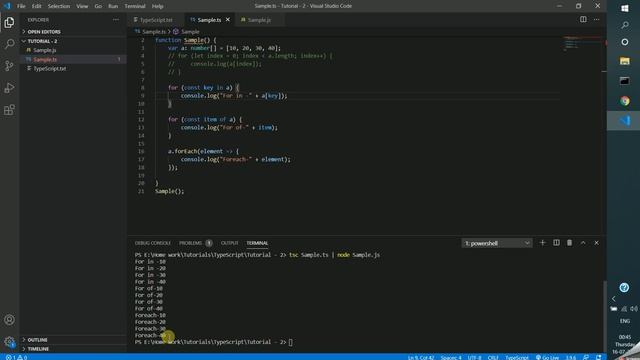
Task: Open the Help menu
Action: [158, 6]
